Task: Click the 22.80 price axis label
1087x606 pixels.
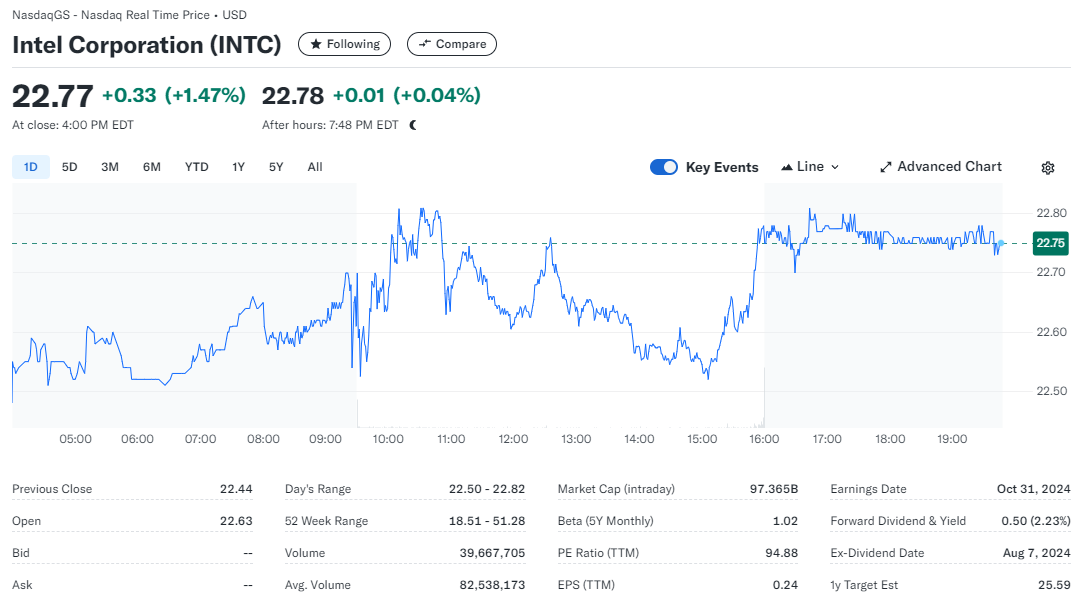Action: pyautogui.click(x=1051, y=213)
